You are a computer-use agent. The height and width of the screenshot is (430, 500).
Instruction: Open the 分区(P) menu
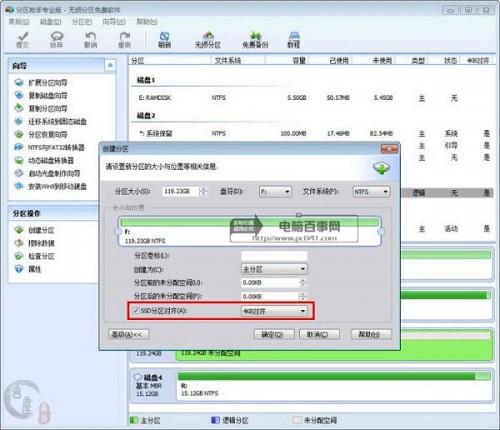(82, 22)
